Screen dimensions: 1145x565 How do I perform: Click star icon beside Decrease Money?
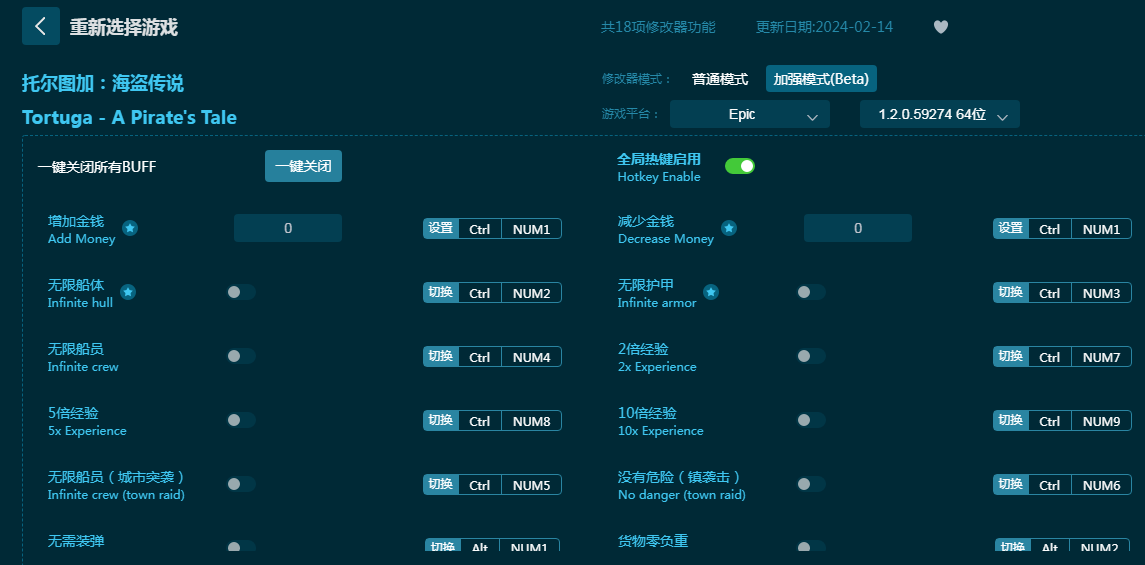coord(729,228)
